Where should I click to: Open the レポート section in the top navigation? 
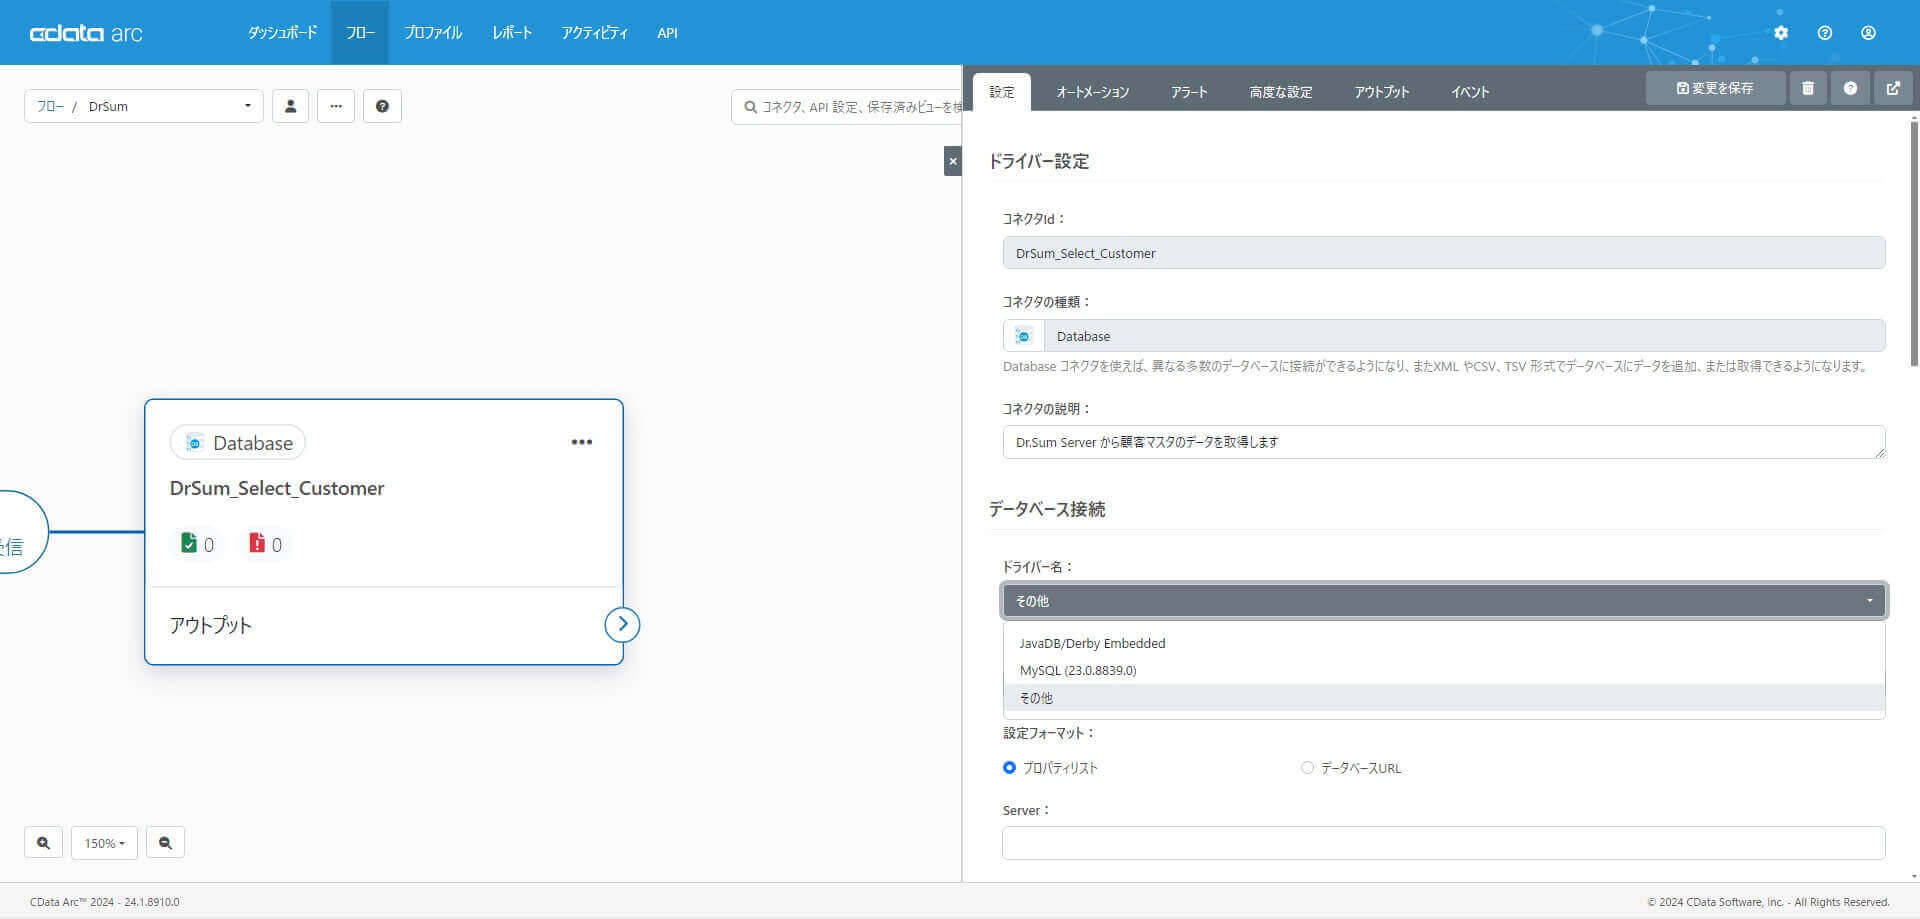click(x=512, y=32)
